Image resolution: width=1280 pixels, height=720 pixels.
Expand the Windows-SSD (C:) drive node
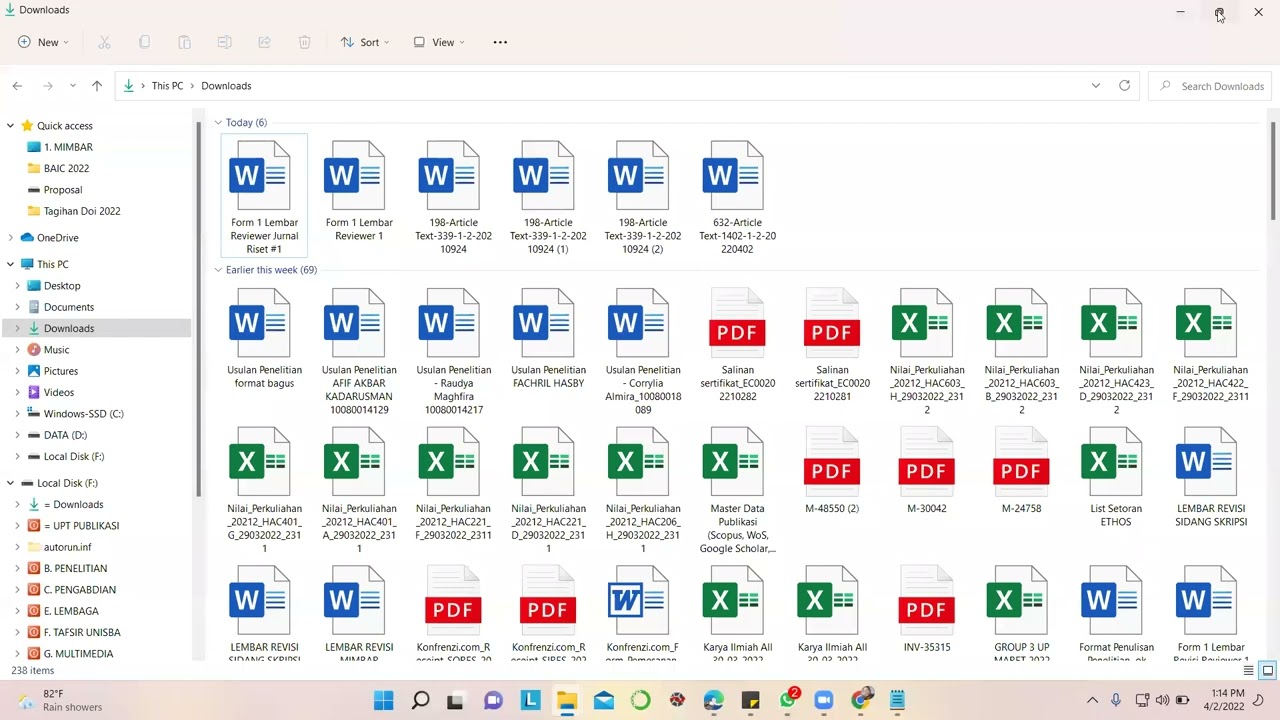[x=17, y=414]
